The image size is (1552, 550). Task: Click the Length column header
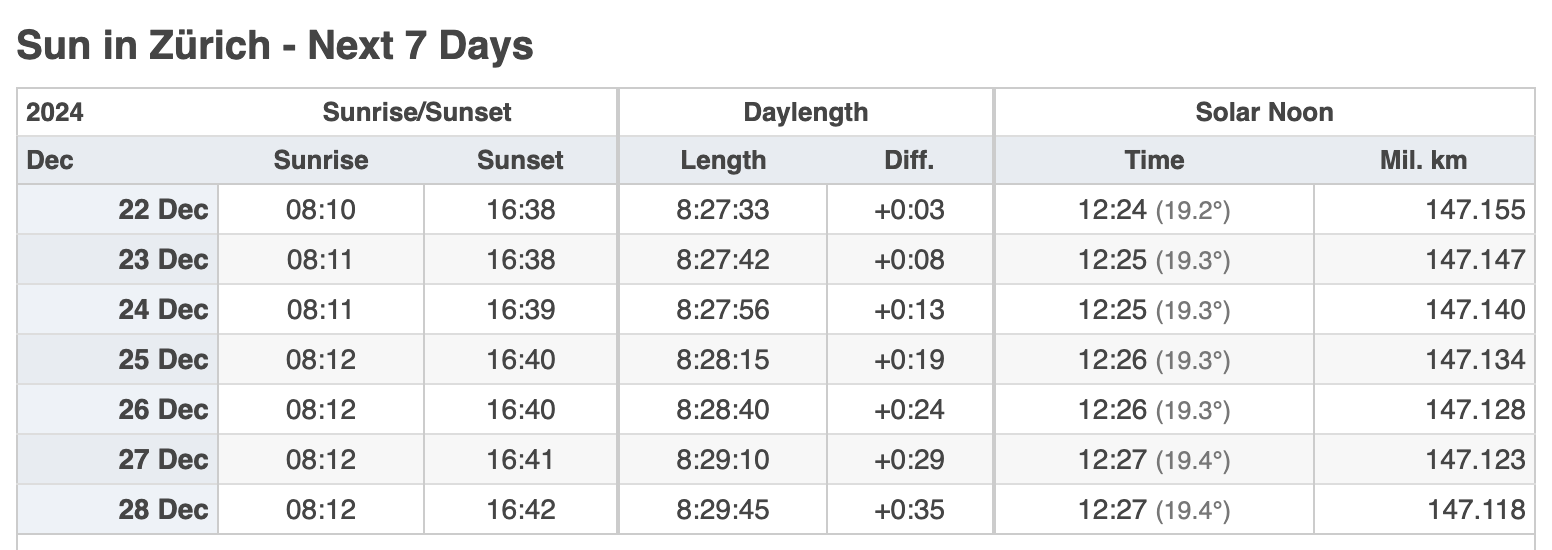pyautogui.click(x=723, y=160)
